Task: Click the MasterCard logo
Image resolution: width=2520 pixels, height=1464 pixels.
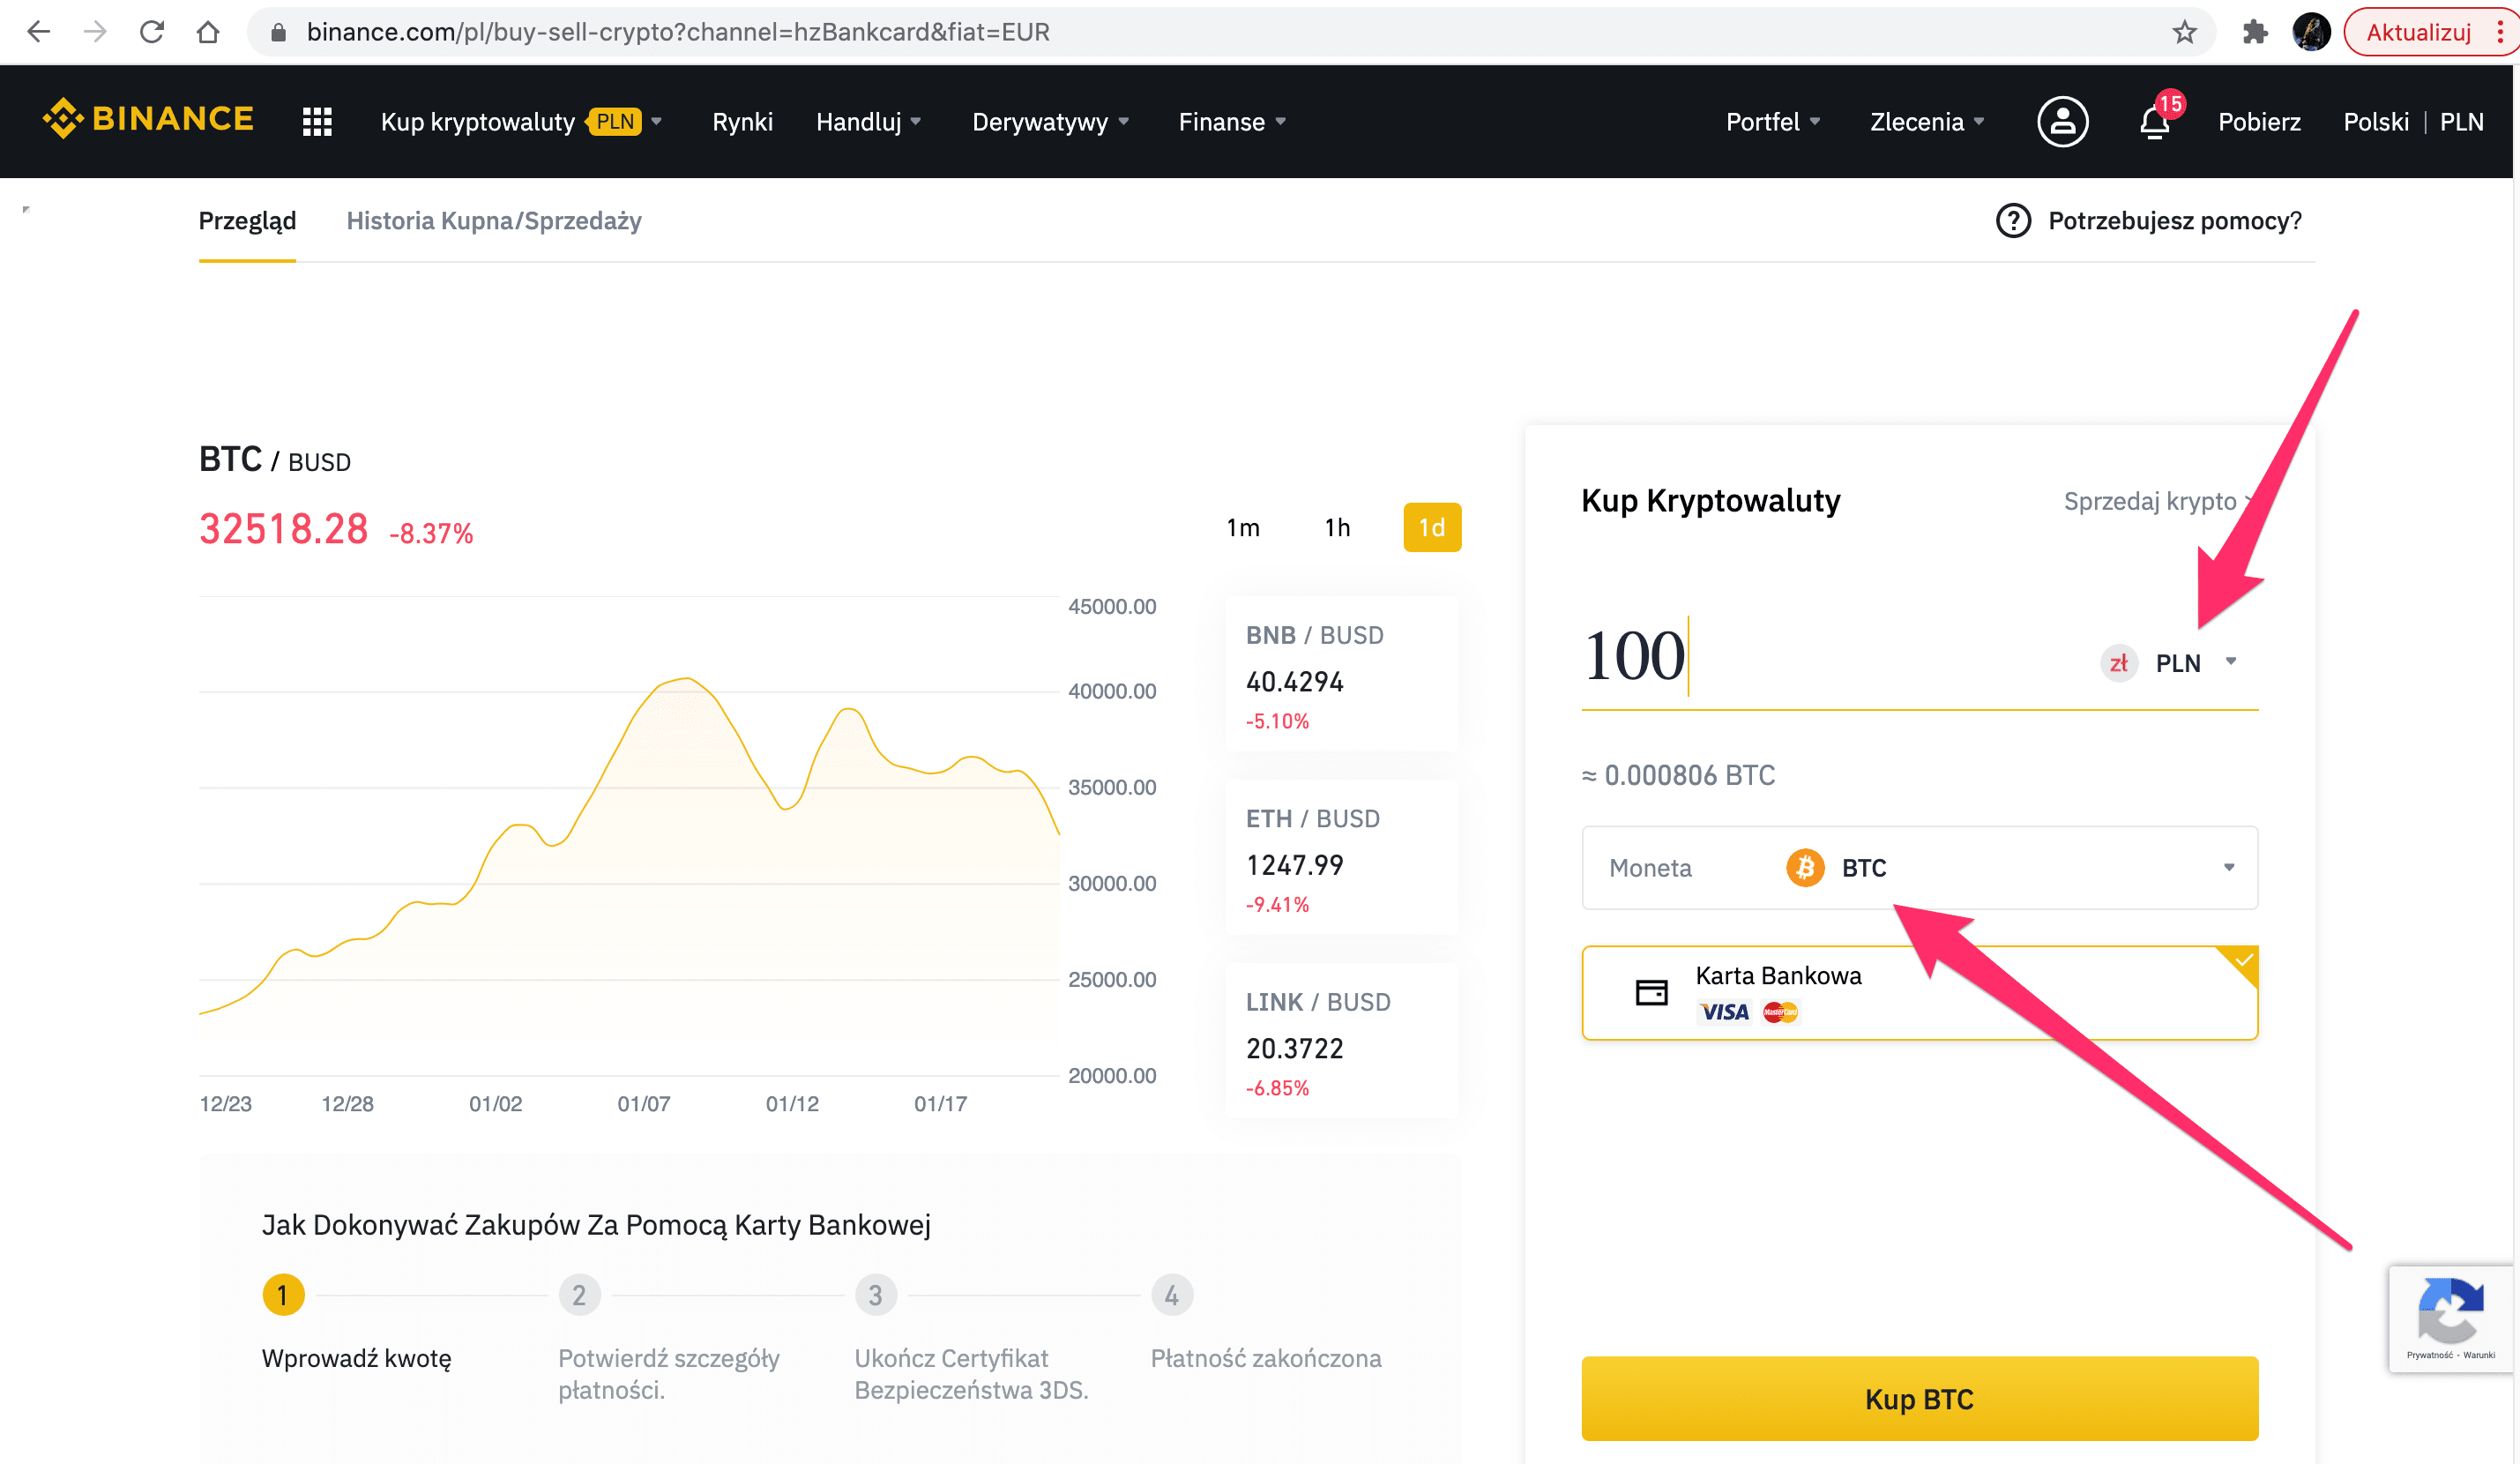Action: (x=1780, y=1012)
